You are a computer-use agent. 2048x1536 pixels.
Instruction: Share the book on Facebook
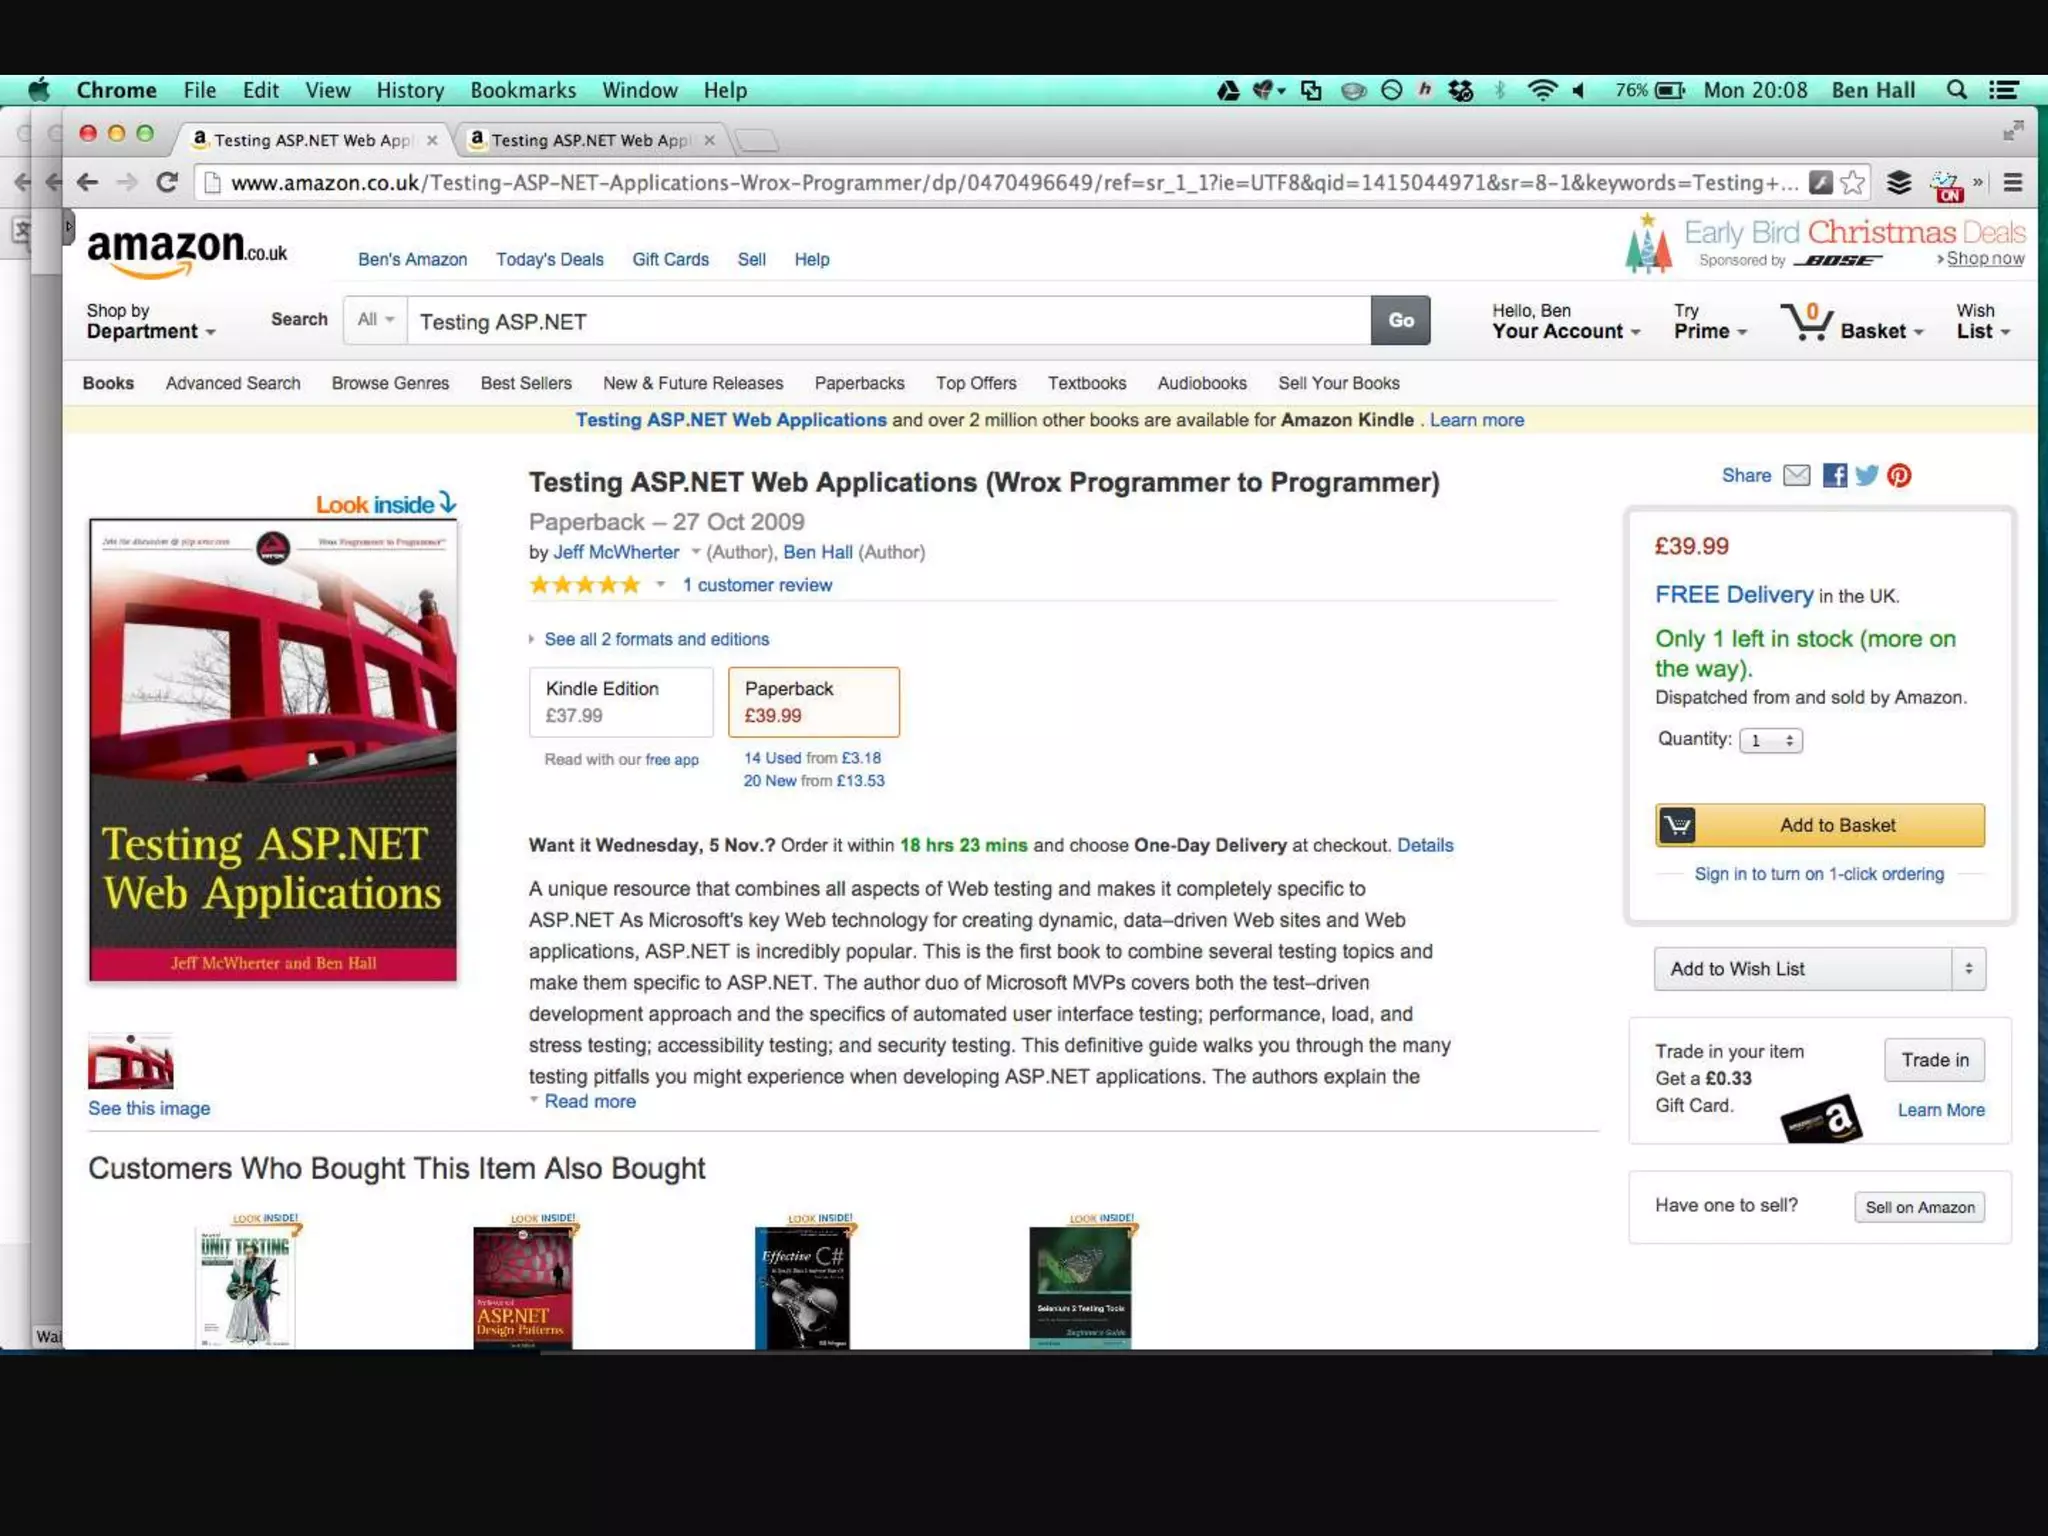(1834, 475)
